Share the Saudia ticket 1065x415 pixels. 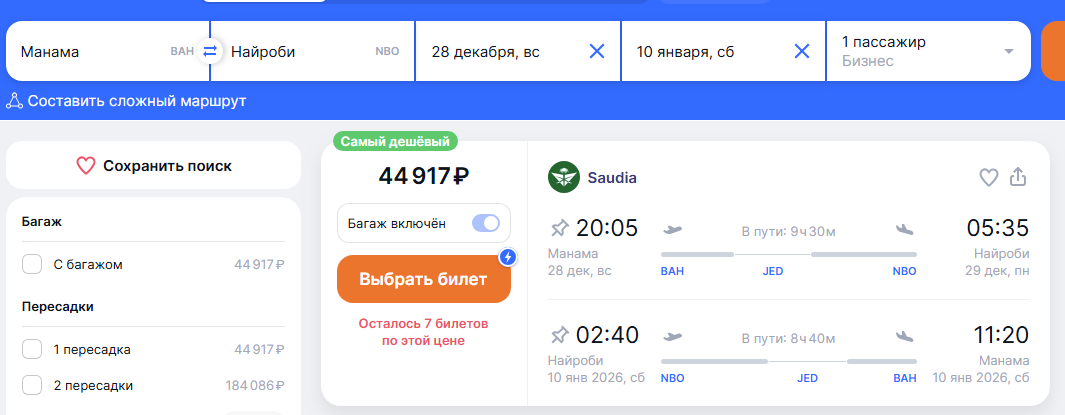[1018, 177]
